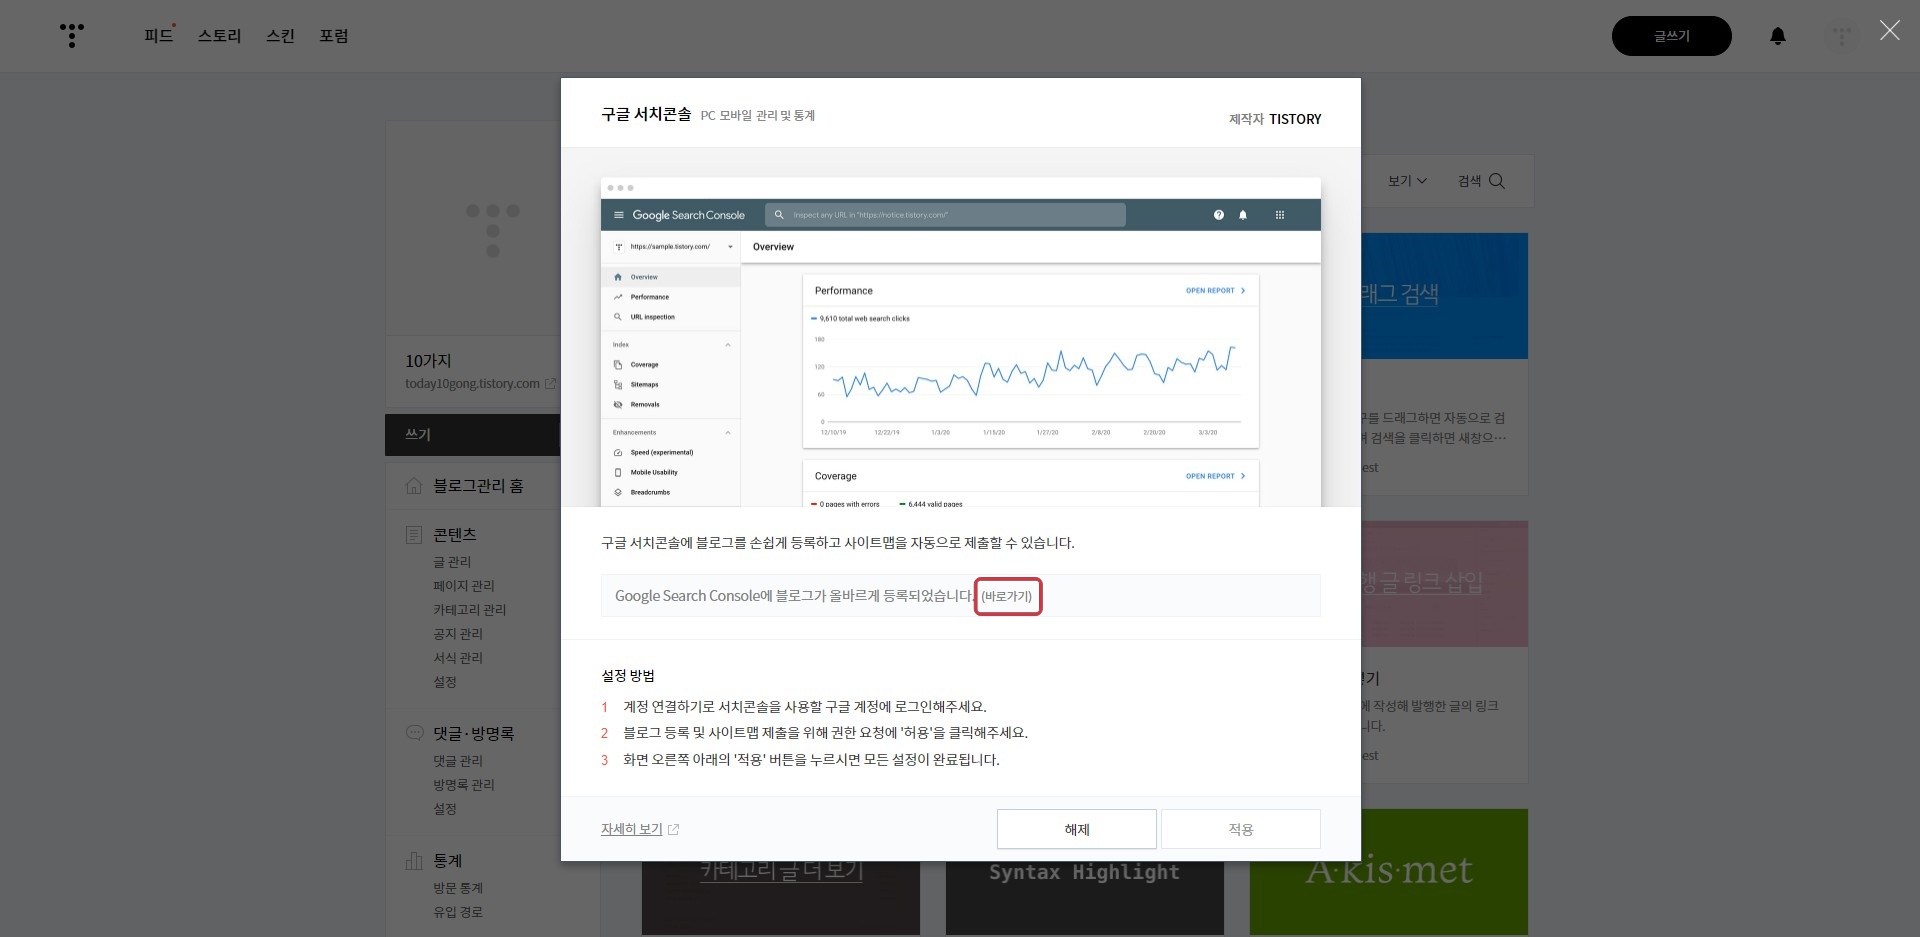The height and width of the screenshot is (937, 1920).
Task: Click the 해제 button
Action: click(x=1076, y=829)
